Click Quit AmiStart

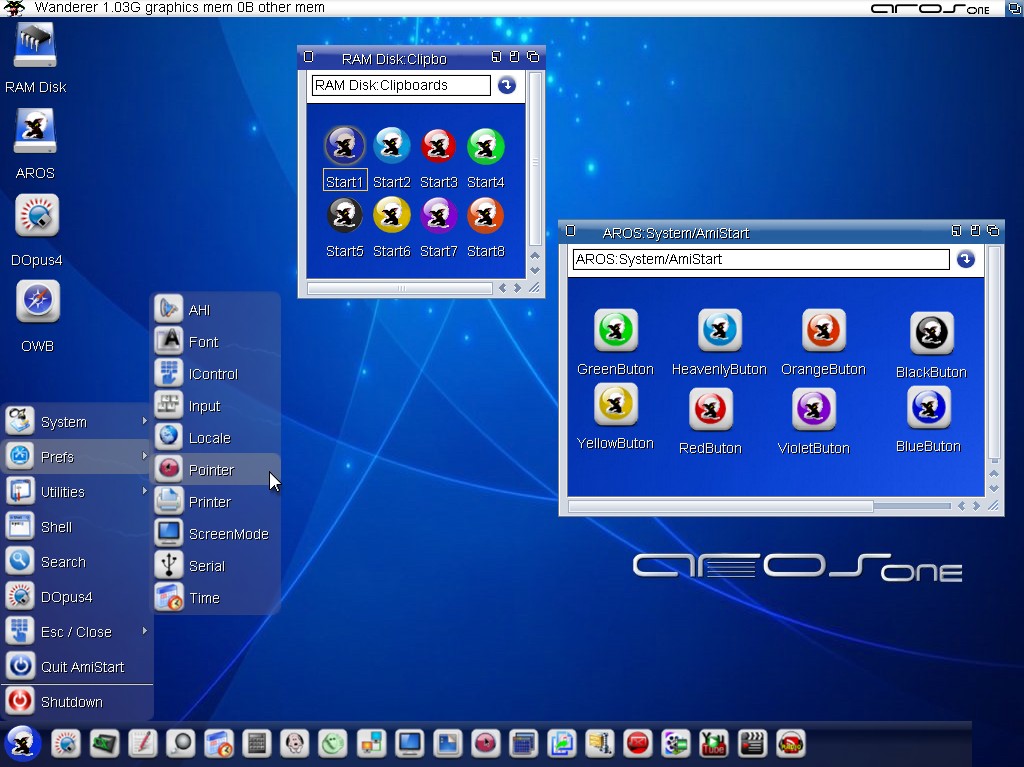click(x=82, y=667)
